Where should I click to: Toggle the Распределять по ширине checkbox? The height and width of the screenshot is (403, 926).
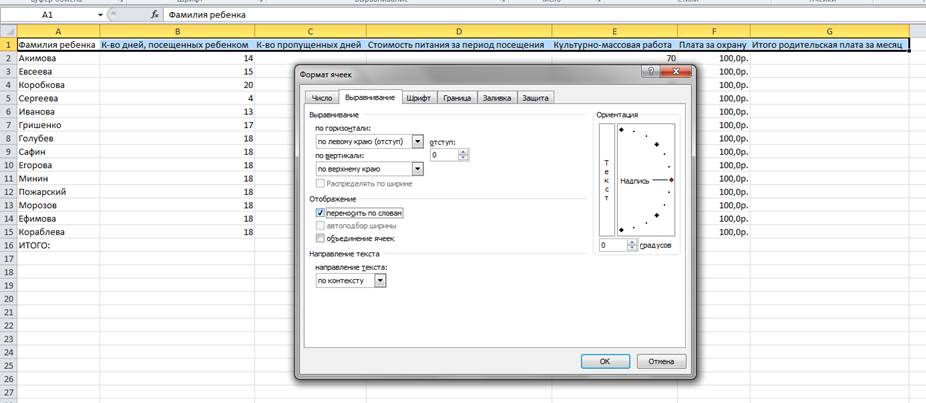point(321,184)
